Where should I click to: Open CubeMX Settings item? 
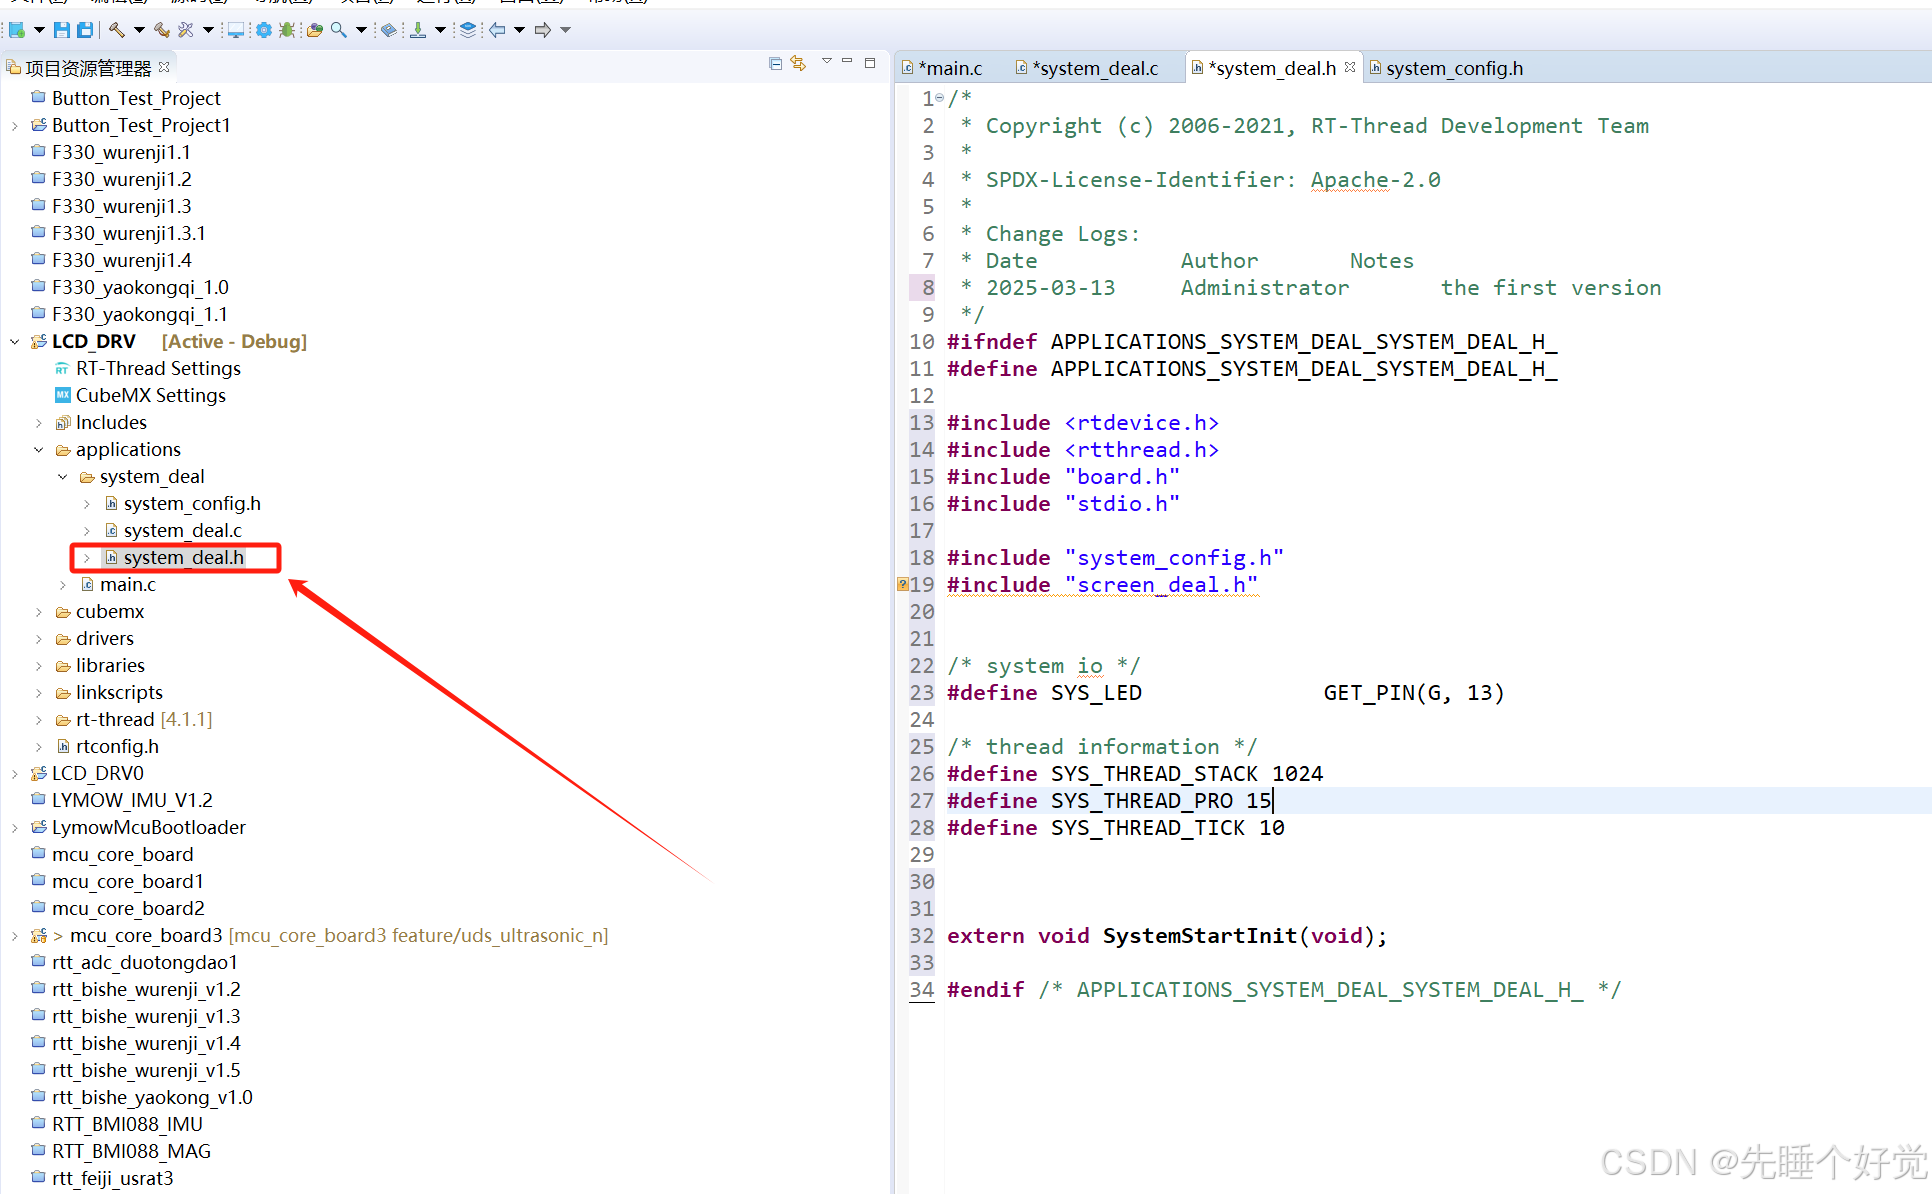(x=150, y=396)
